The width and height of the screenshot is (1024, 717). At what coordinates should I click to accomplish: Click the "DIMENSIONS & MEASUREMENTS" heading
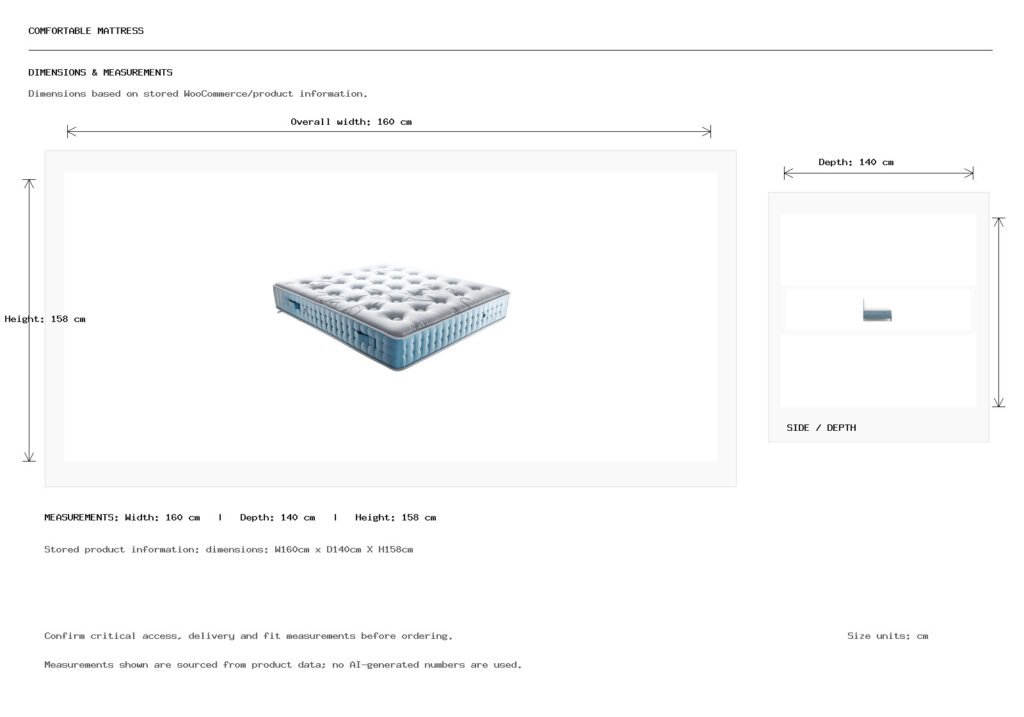(x=100, y=72)
